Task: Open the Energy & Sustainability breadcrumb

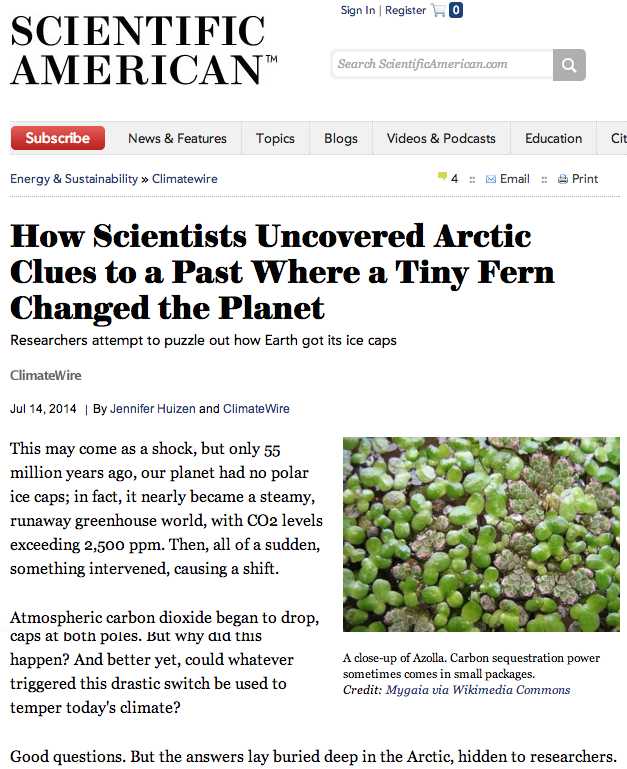Action: click(x=74, y=179)
